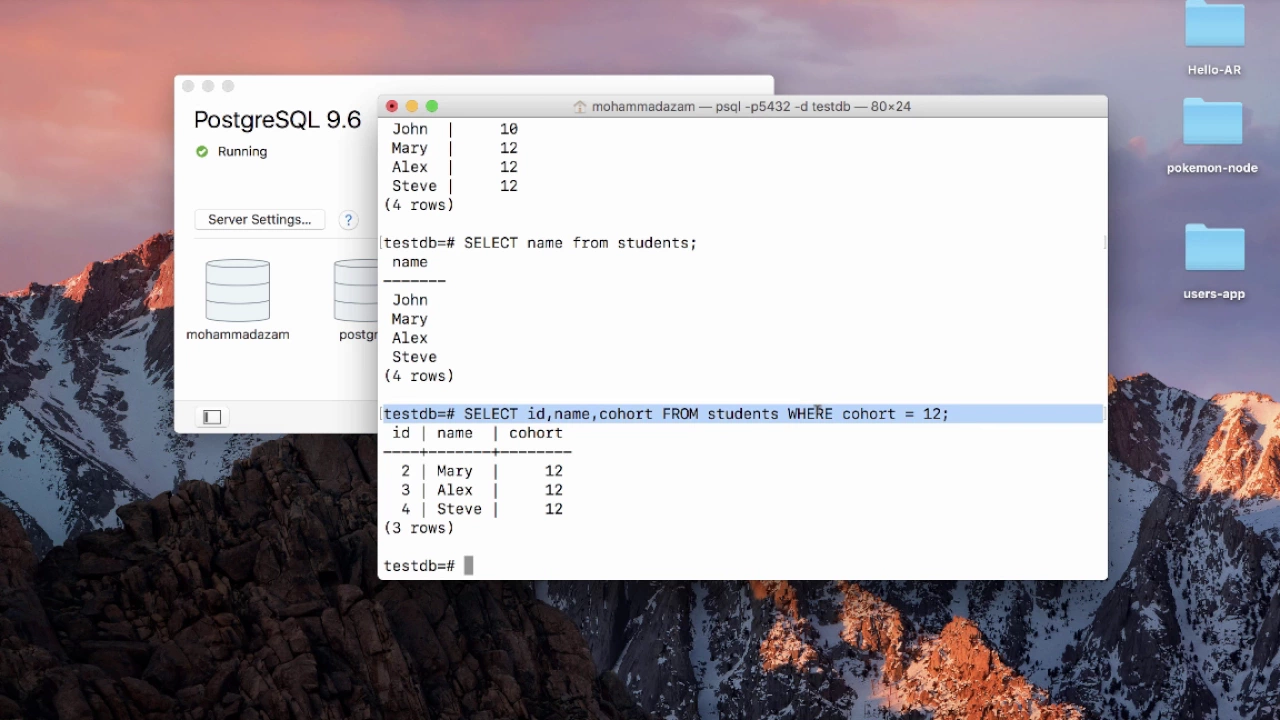
Task: Open the Hello-AR desktop folder
Action: (x=1214, y=25)
